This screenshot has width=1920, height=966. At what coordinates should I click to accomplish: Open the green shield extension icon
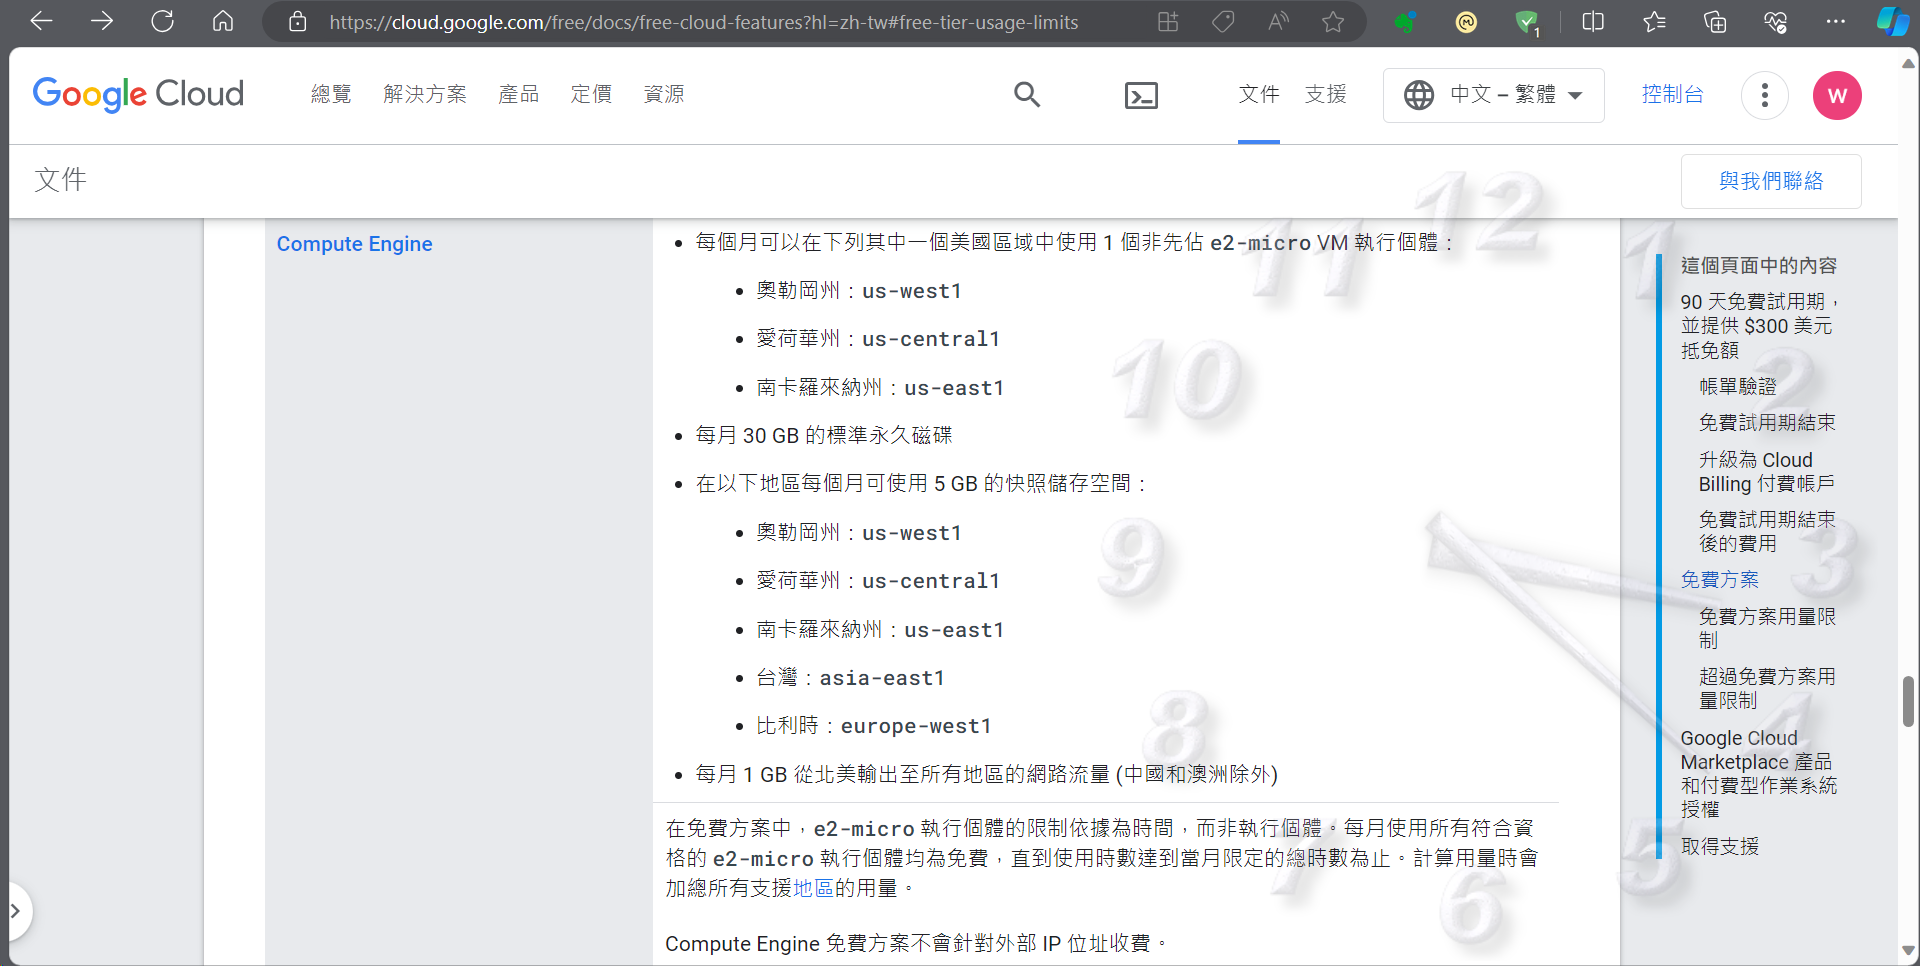1527,22
